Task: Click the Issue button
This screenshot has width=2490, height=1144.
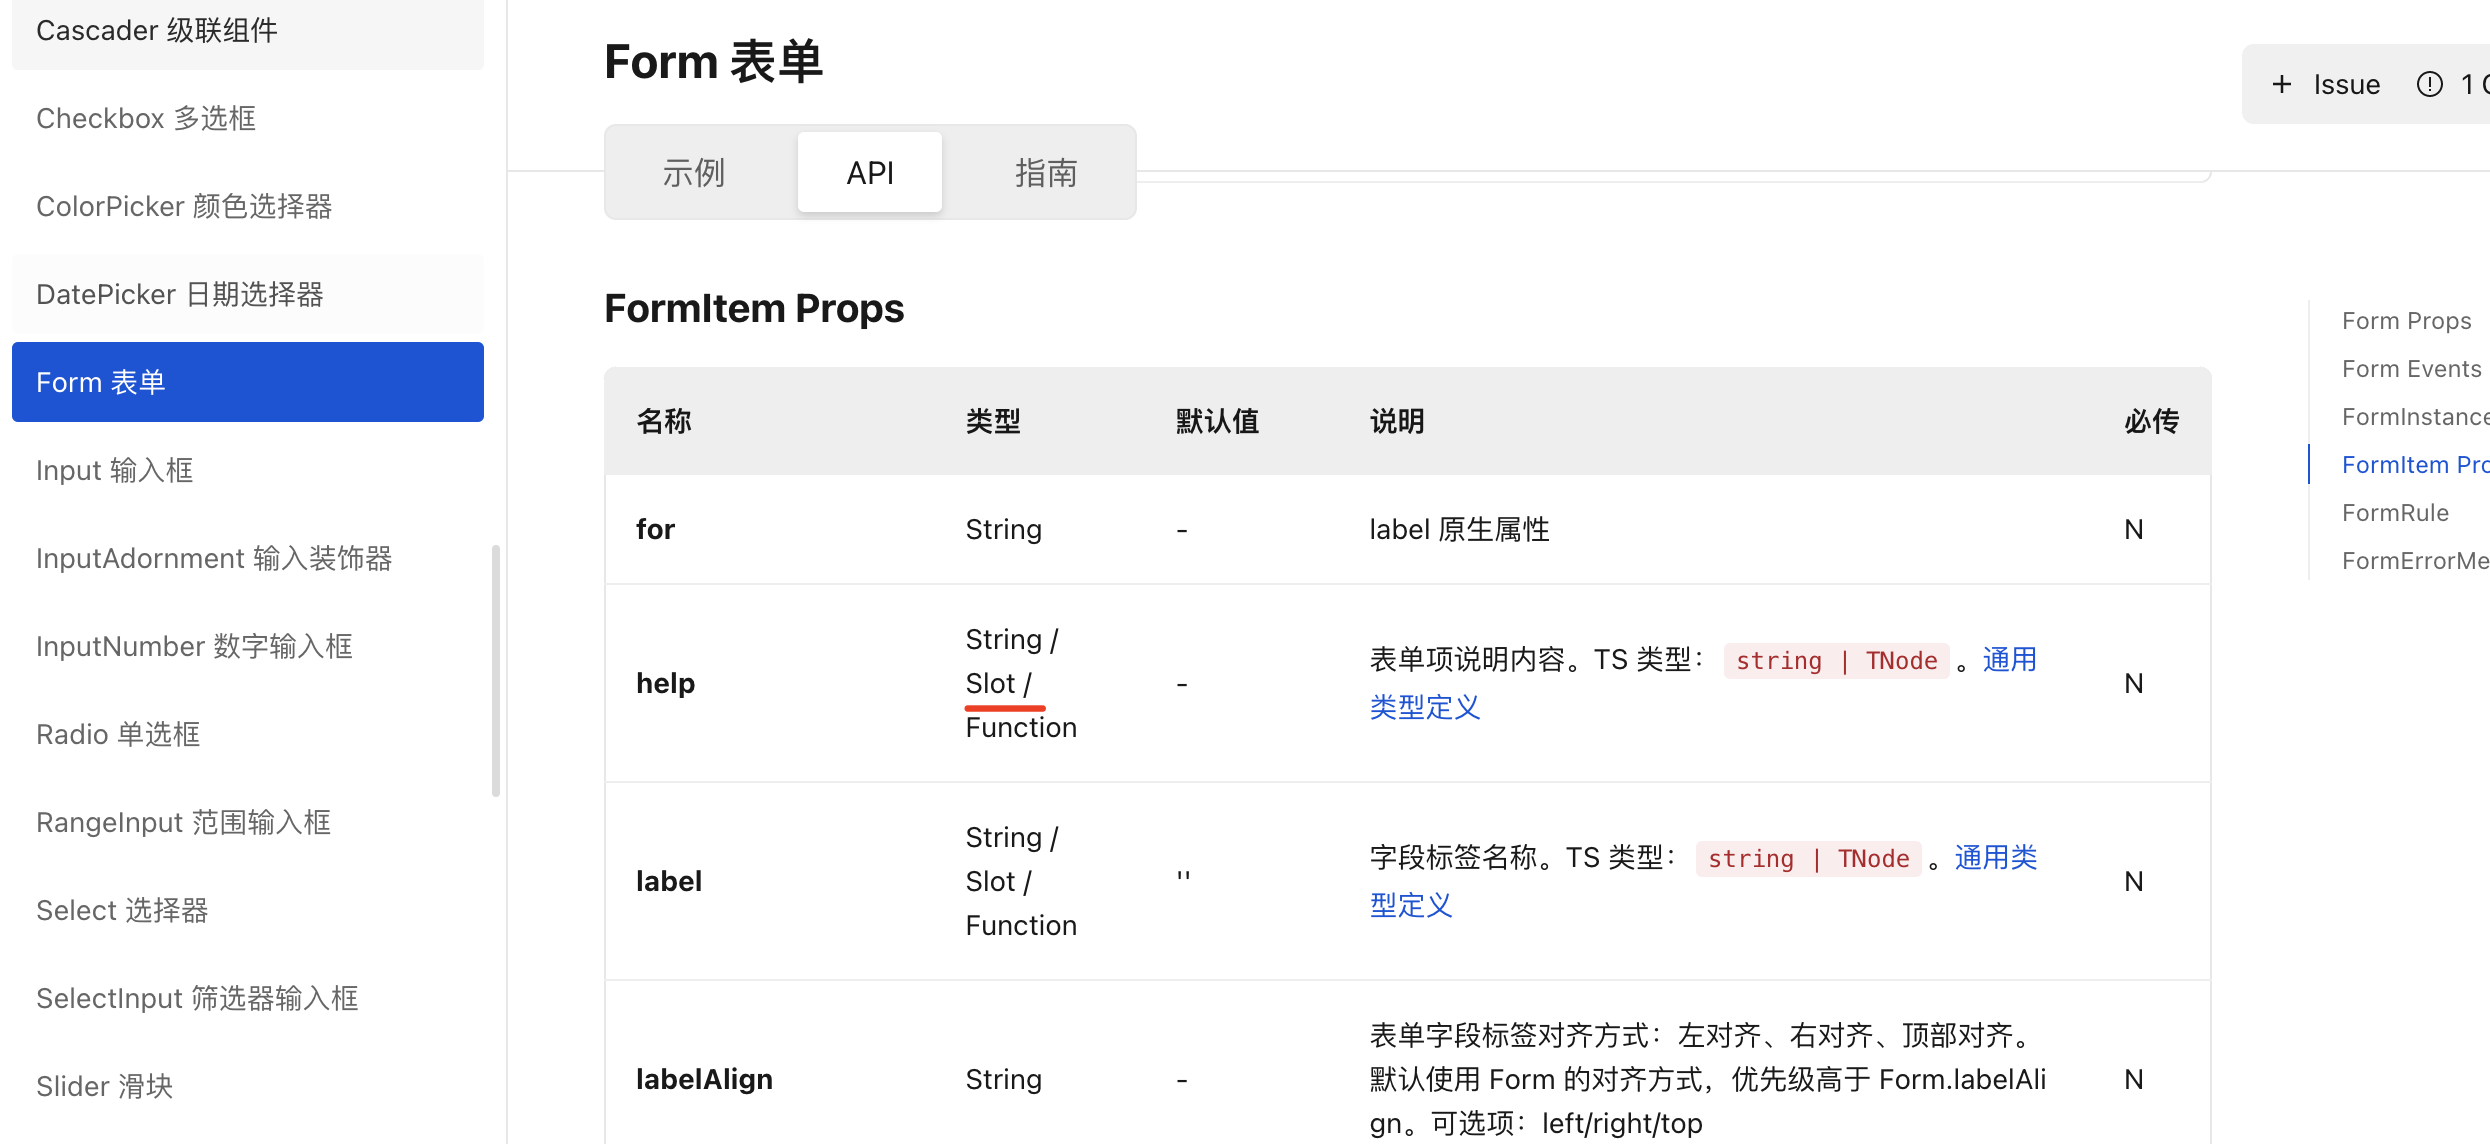Action: point(2326,84)
